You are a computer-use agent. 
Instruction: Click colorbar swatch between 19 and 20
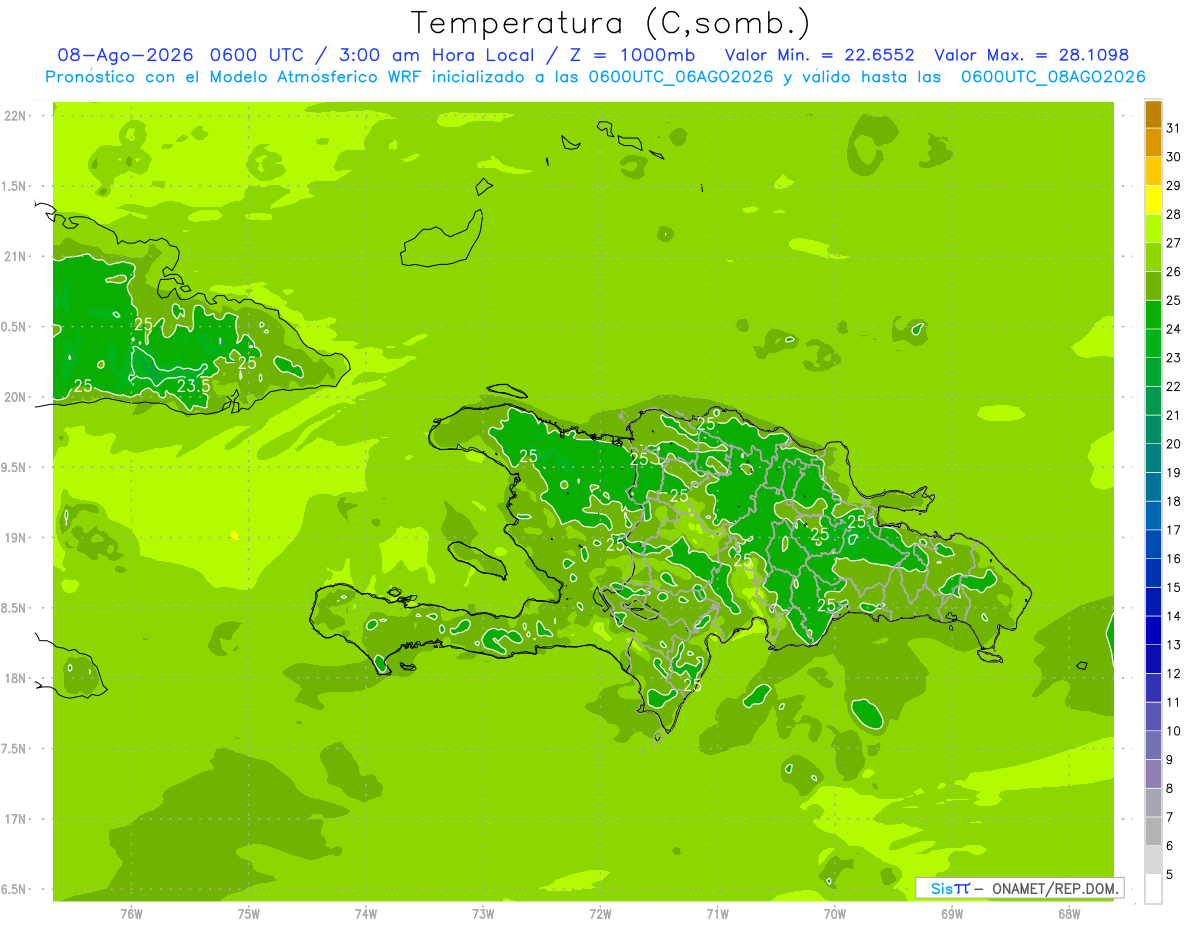pyautogui.click(x=1153, y=458)
